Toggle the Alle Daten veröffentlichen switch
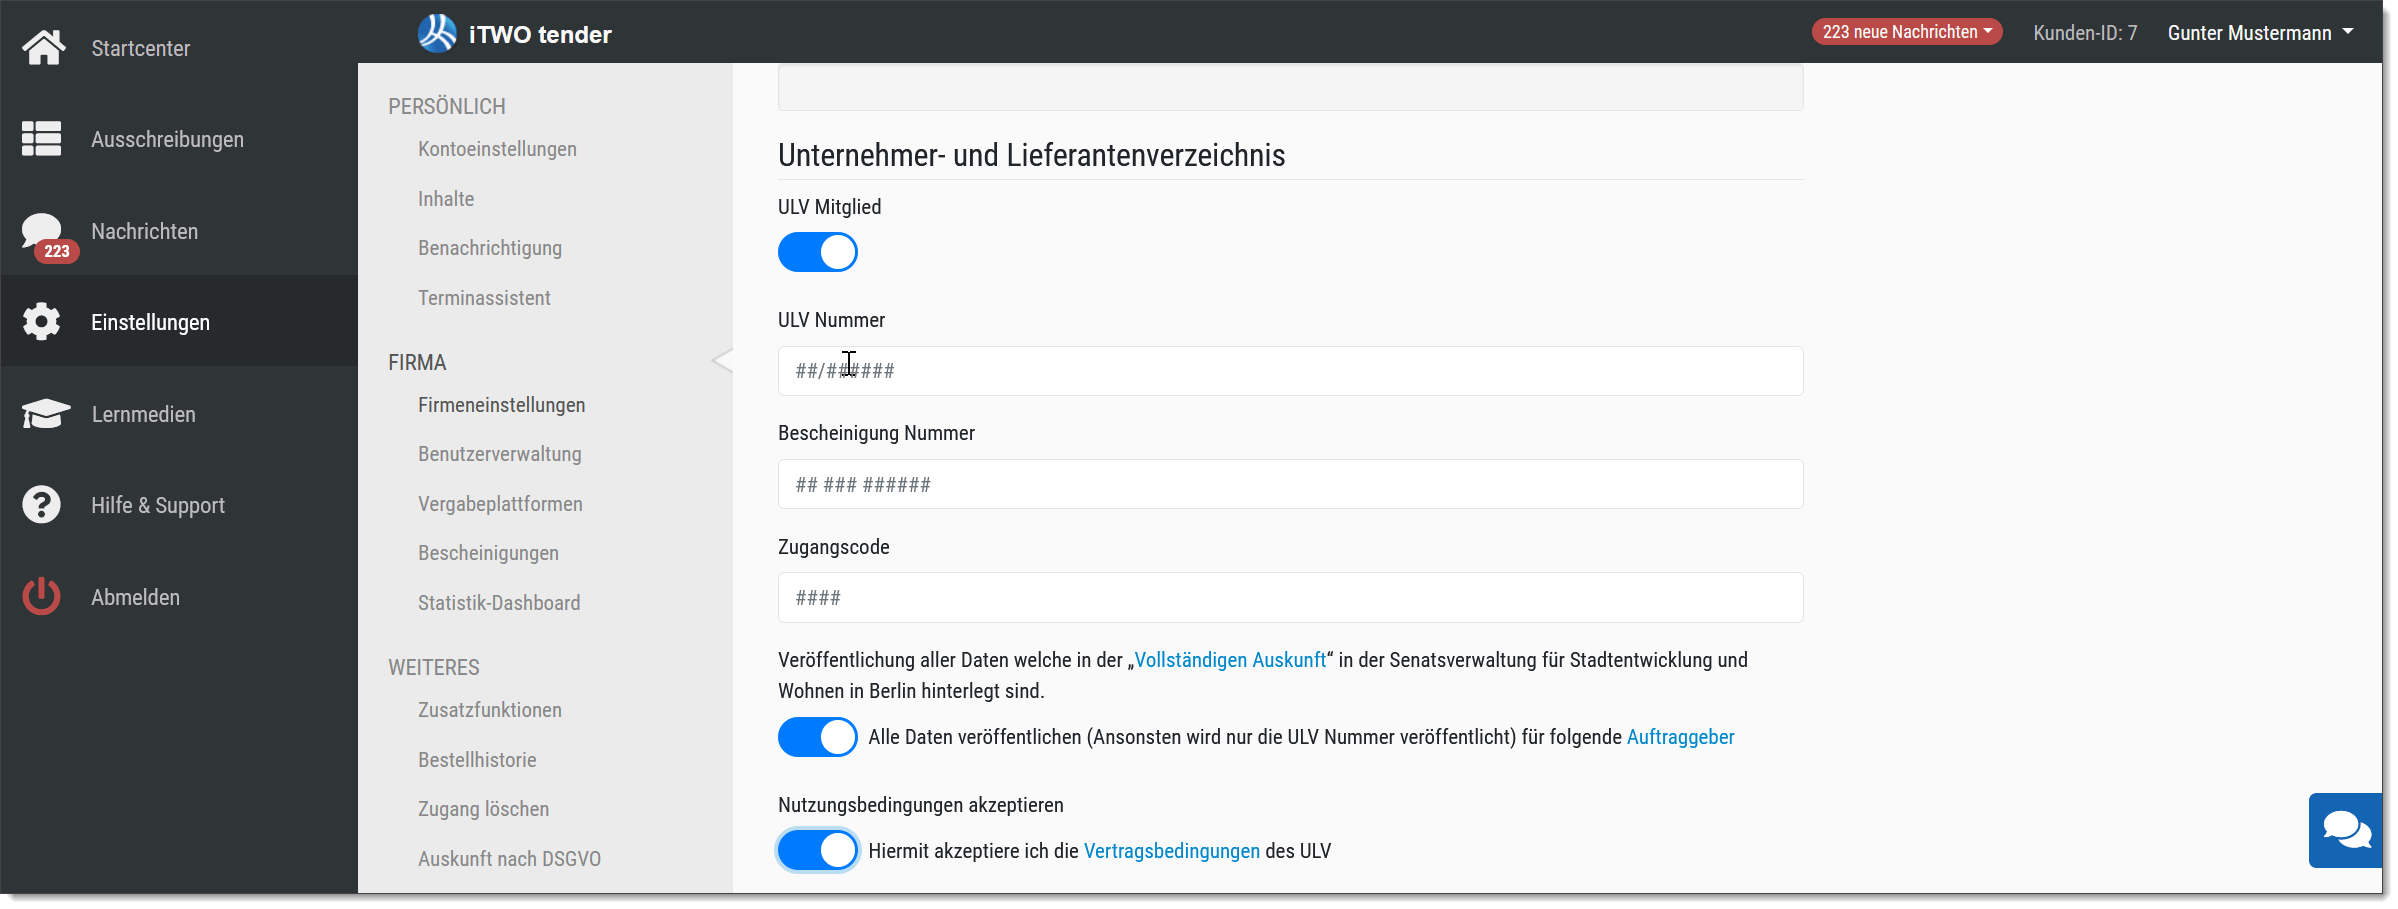The image size is (2398, 909). 817,737
